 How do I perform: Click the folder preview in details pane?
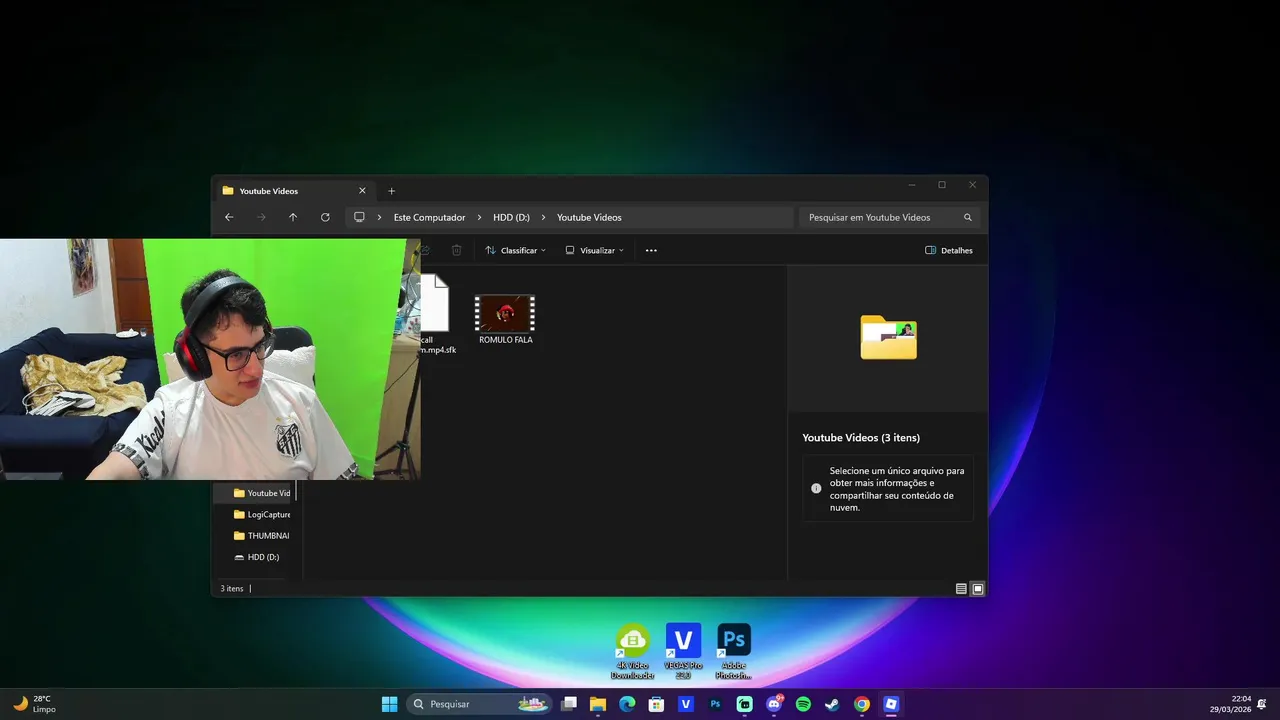pos(888,337)
